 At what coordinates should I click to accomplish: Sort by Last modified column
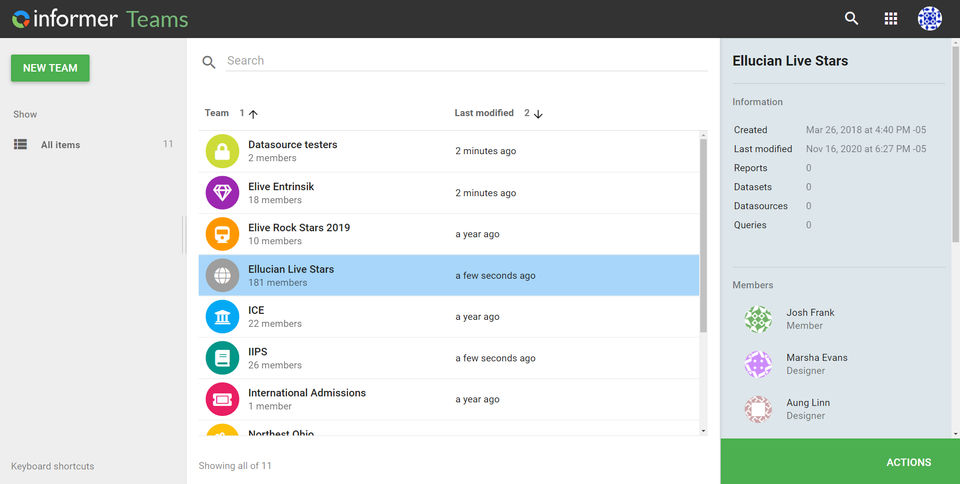(x=484, y=113)
